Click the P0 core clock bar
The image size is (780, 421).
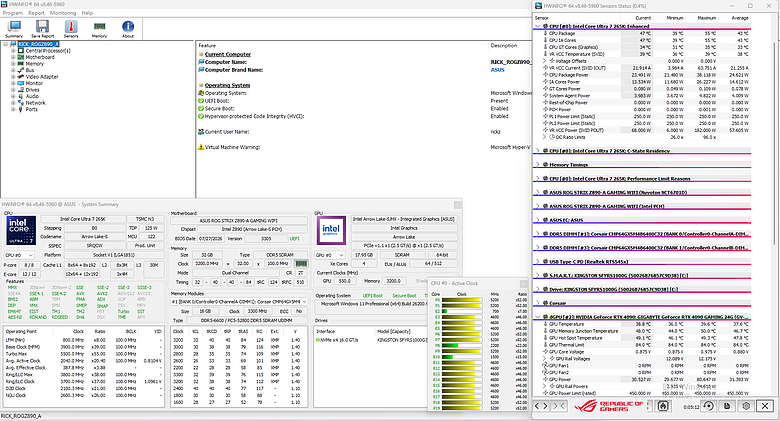(461, 300)
